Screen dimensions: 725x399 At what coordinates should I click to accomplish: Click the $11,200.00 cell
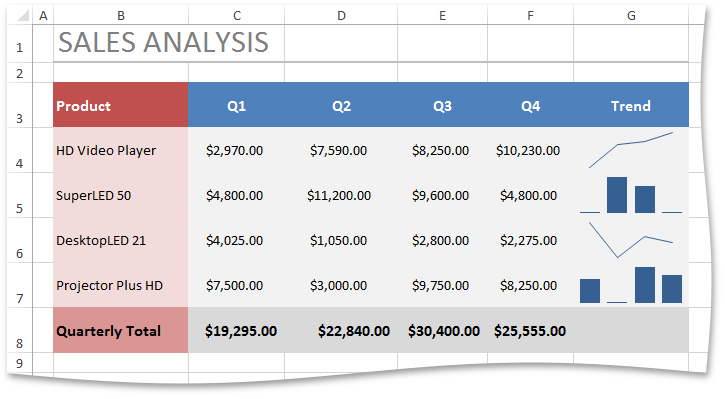pos(339,196)
